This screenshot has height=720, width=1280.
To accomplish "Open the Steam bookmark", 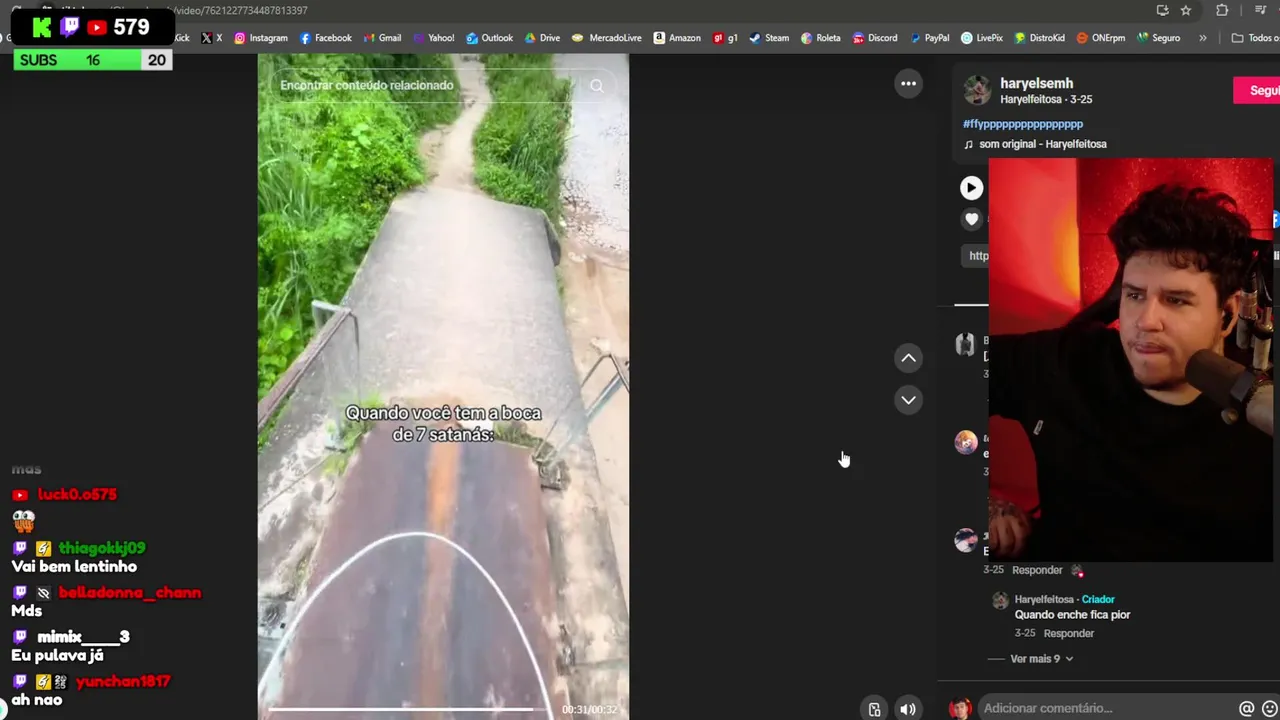I will 769,38.
